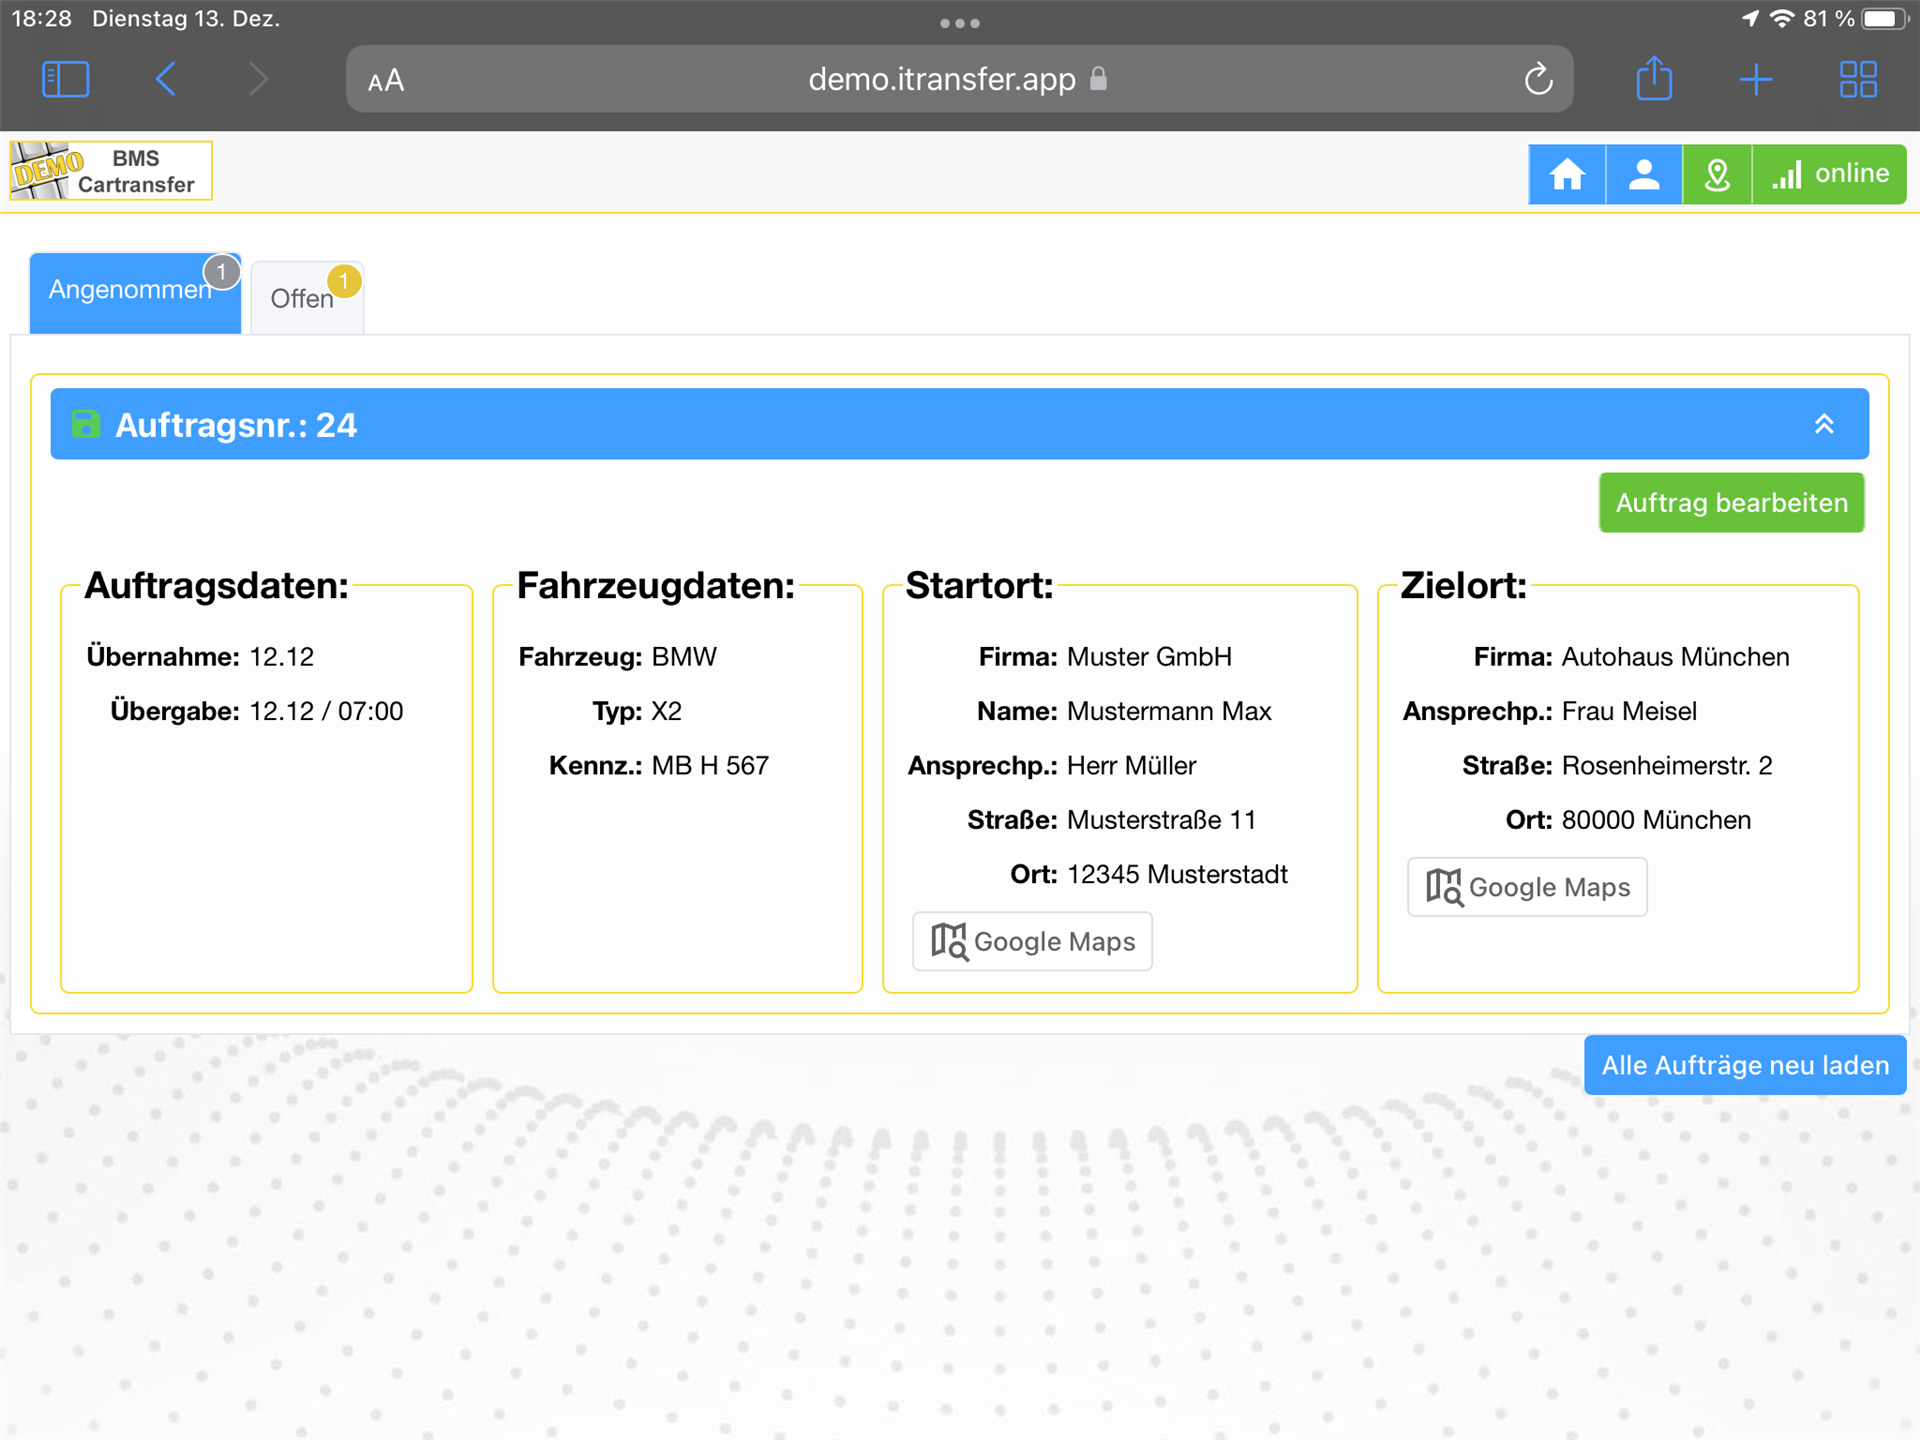Tap the three dots multitasking menu

point(959,22)
